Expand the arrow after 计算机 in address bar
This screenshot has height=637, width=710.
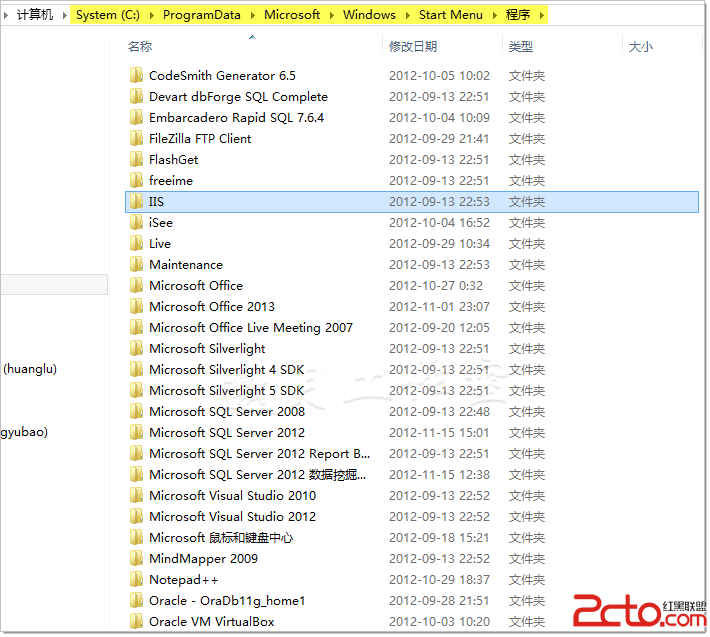click(x=65, y=15)
